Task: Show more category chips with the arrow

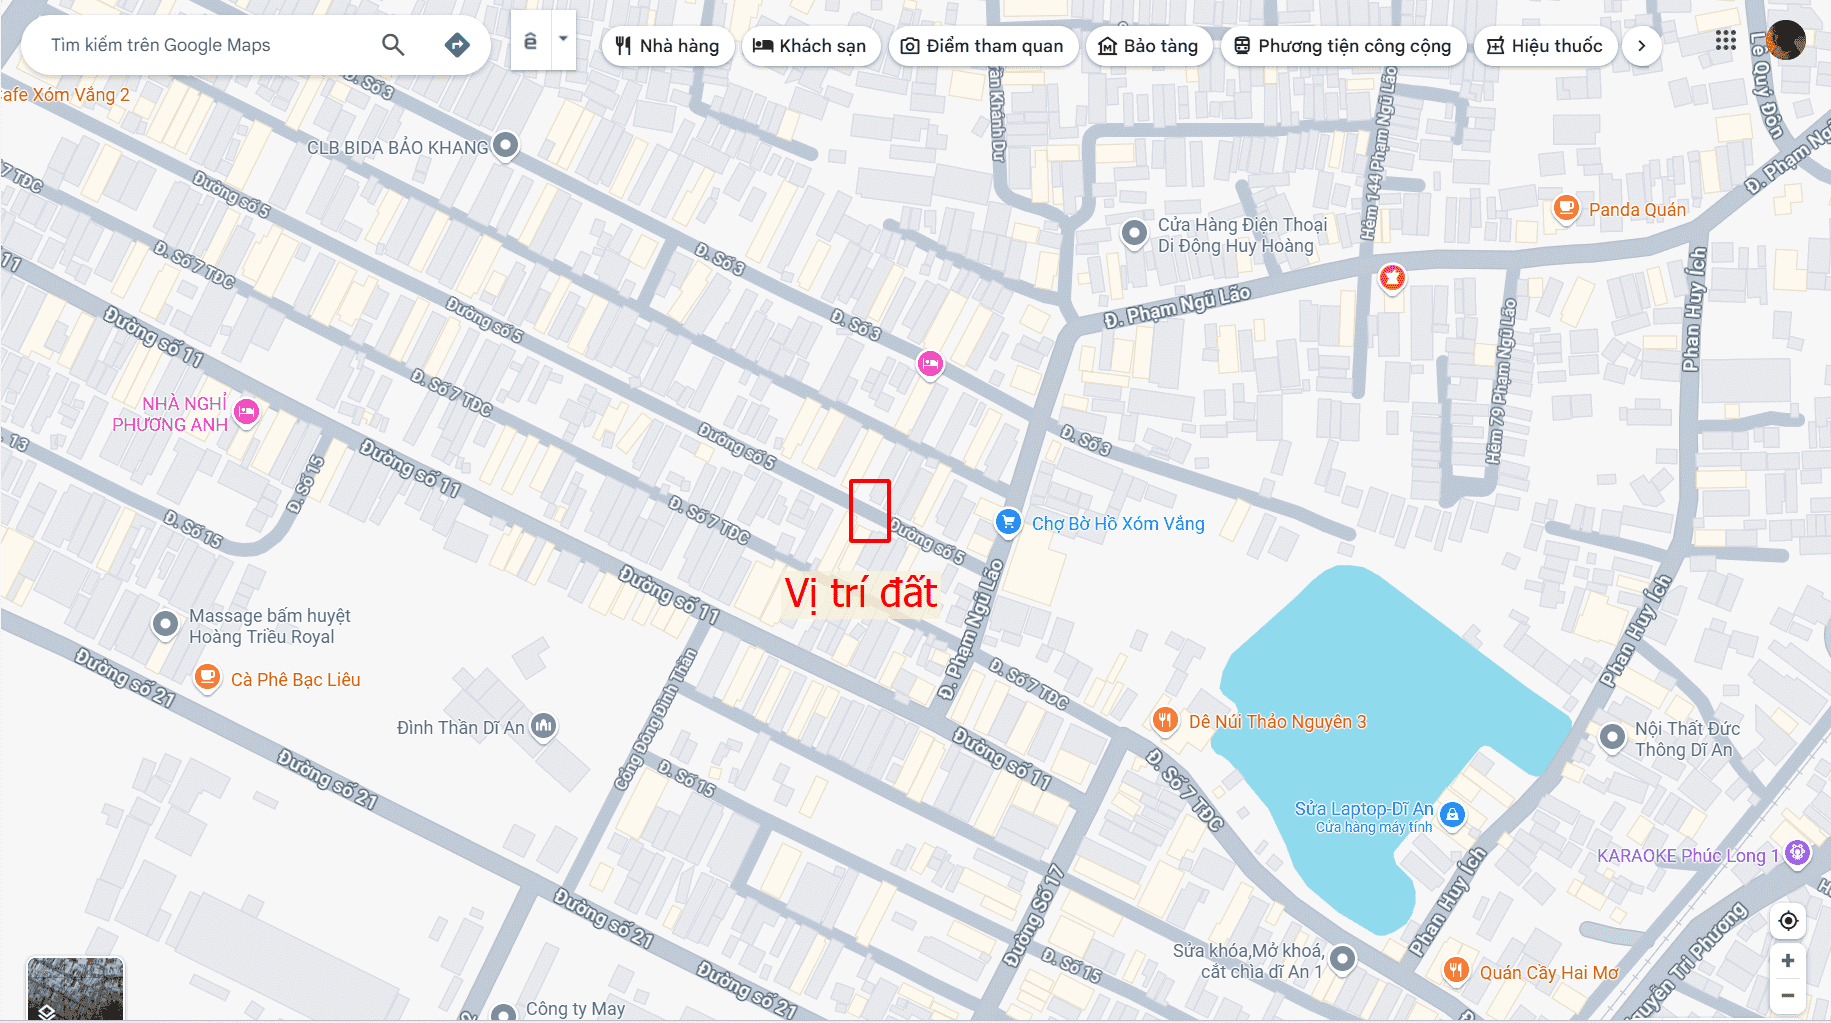Action: [1641, 46]
